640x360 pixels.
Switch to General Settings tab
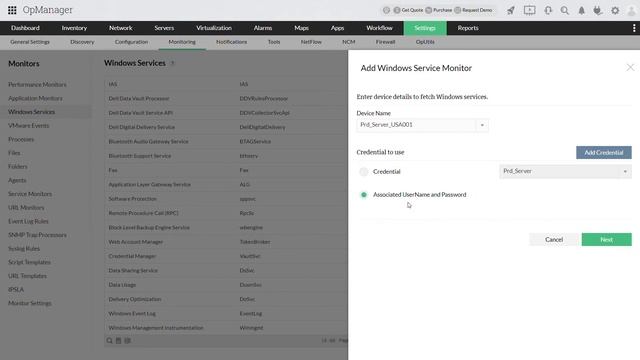pos(30,42)
